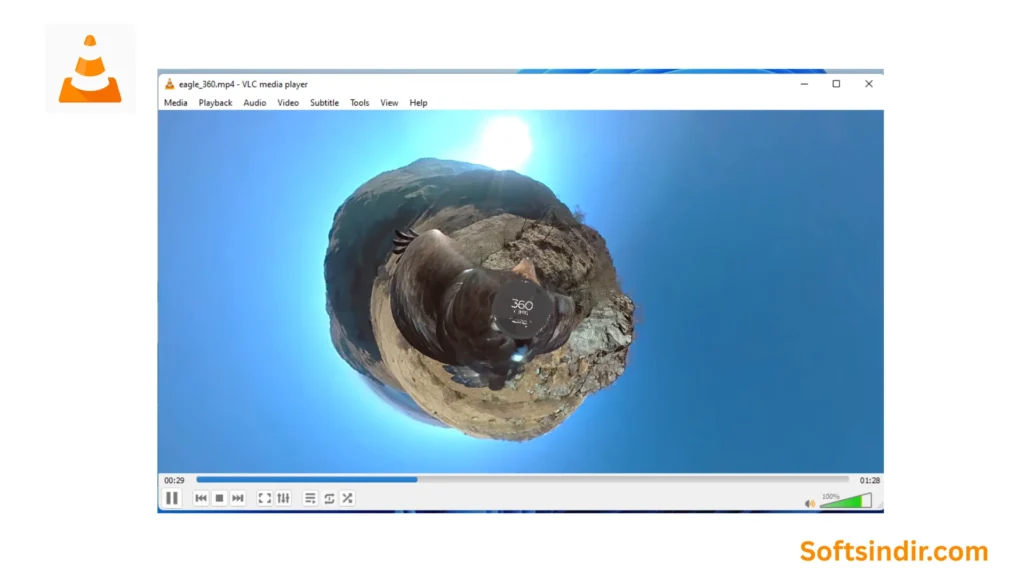Toggle the VLC desktop icon selection

90,66
